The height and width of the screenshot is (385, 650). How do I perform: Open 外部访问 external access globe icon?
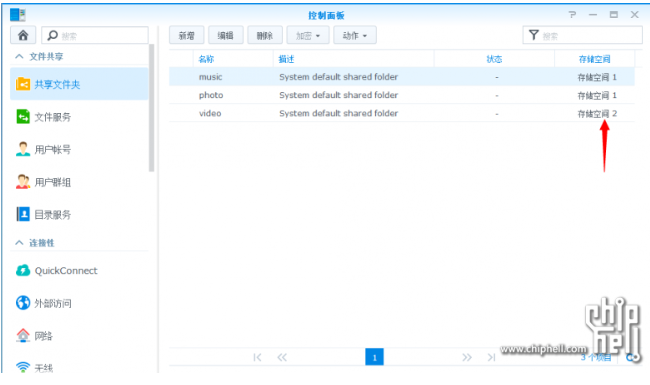point(23,303)
